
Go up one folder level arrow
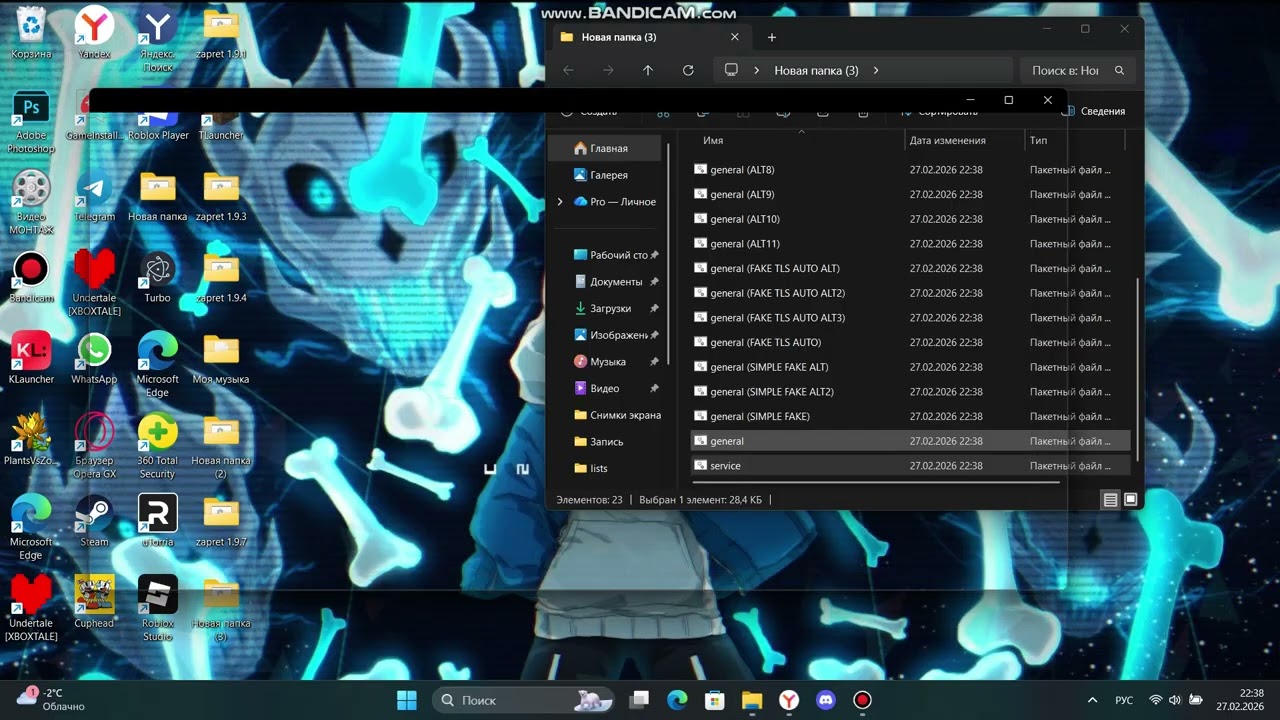(x=648, y=70)
